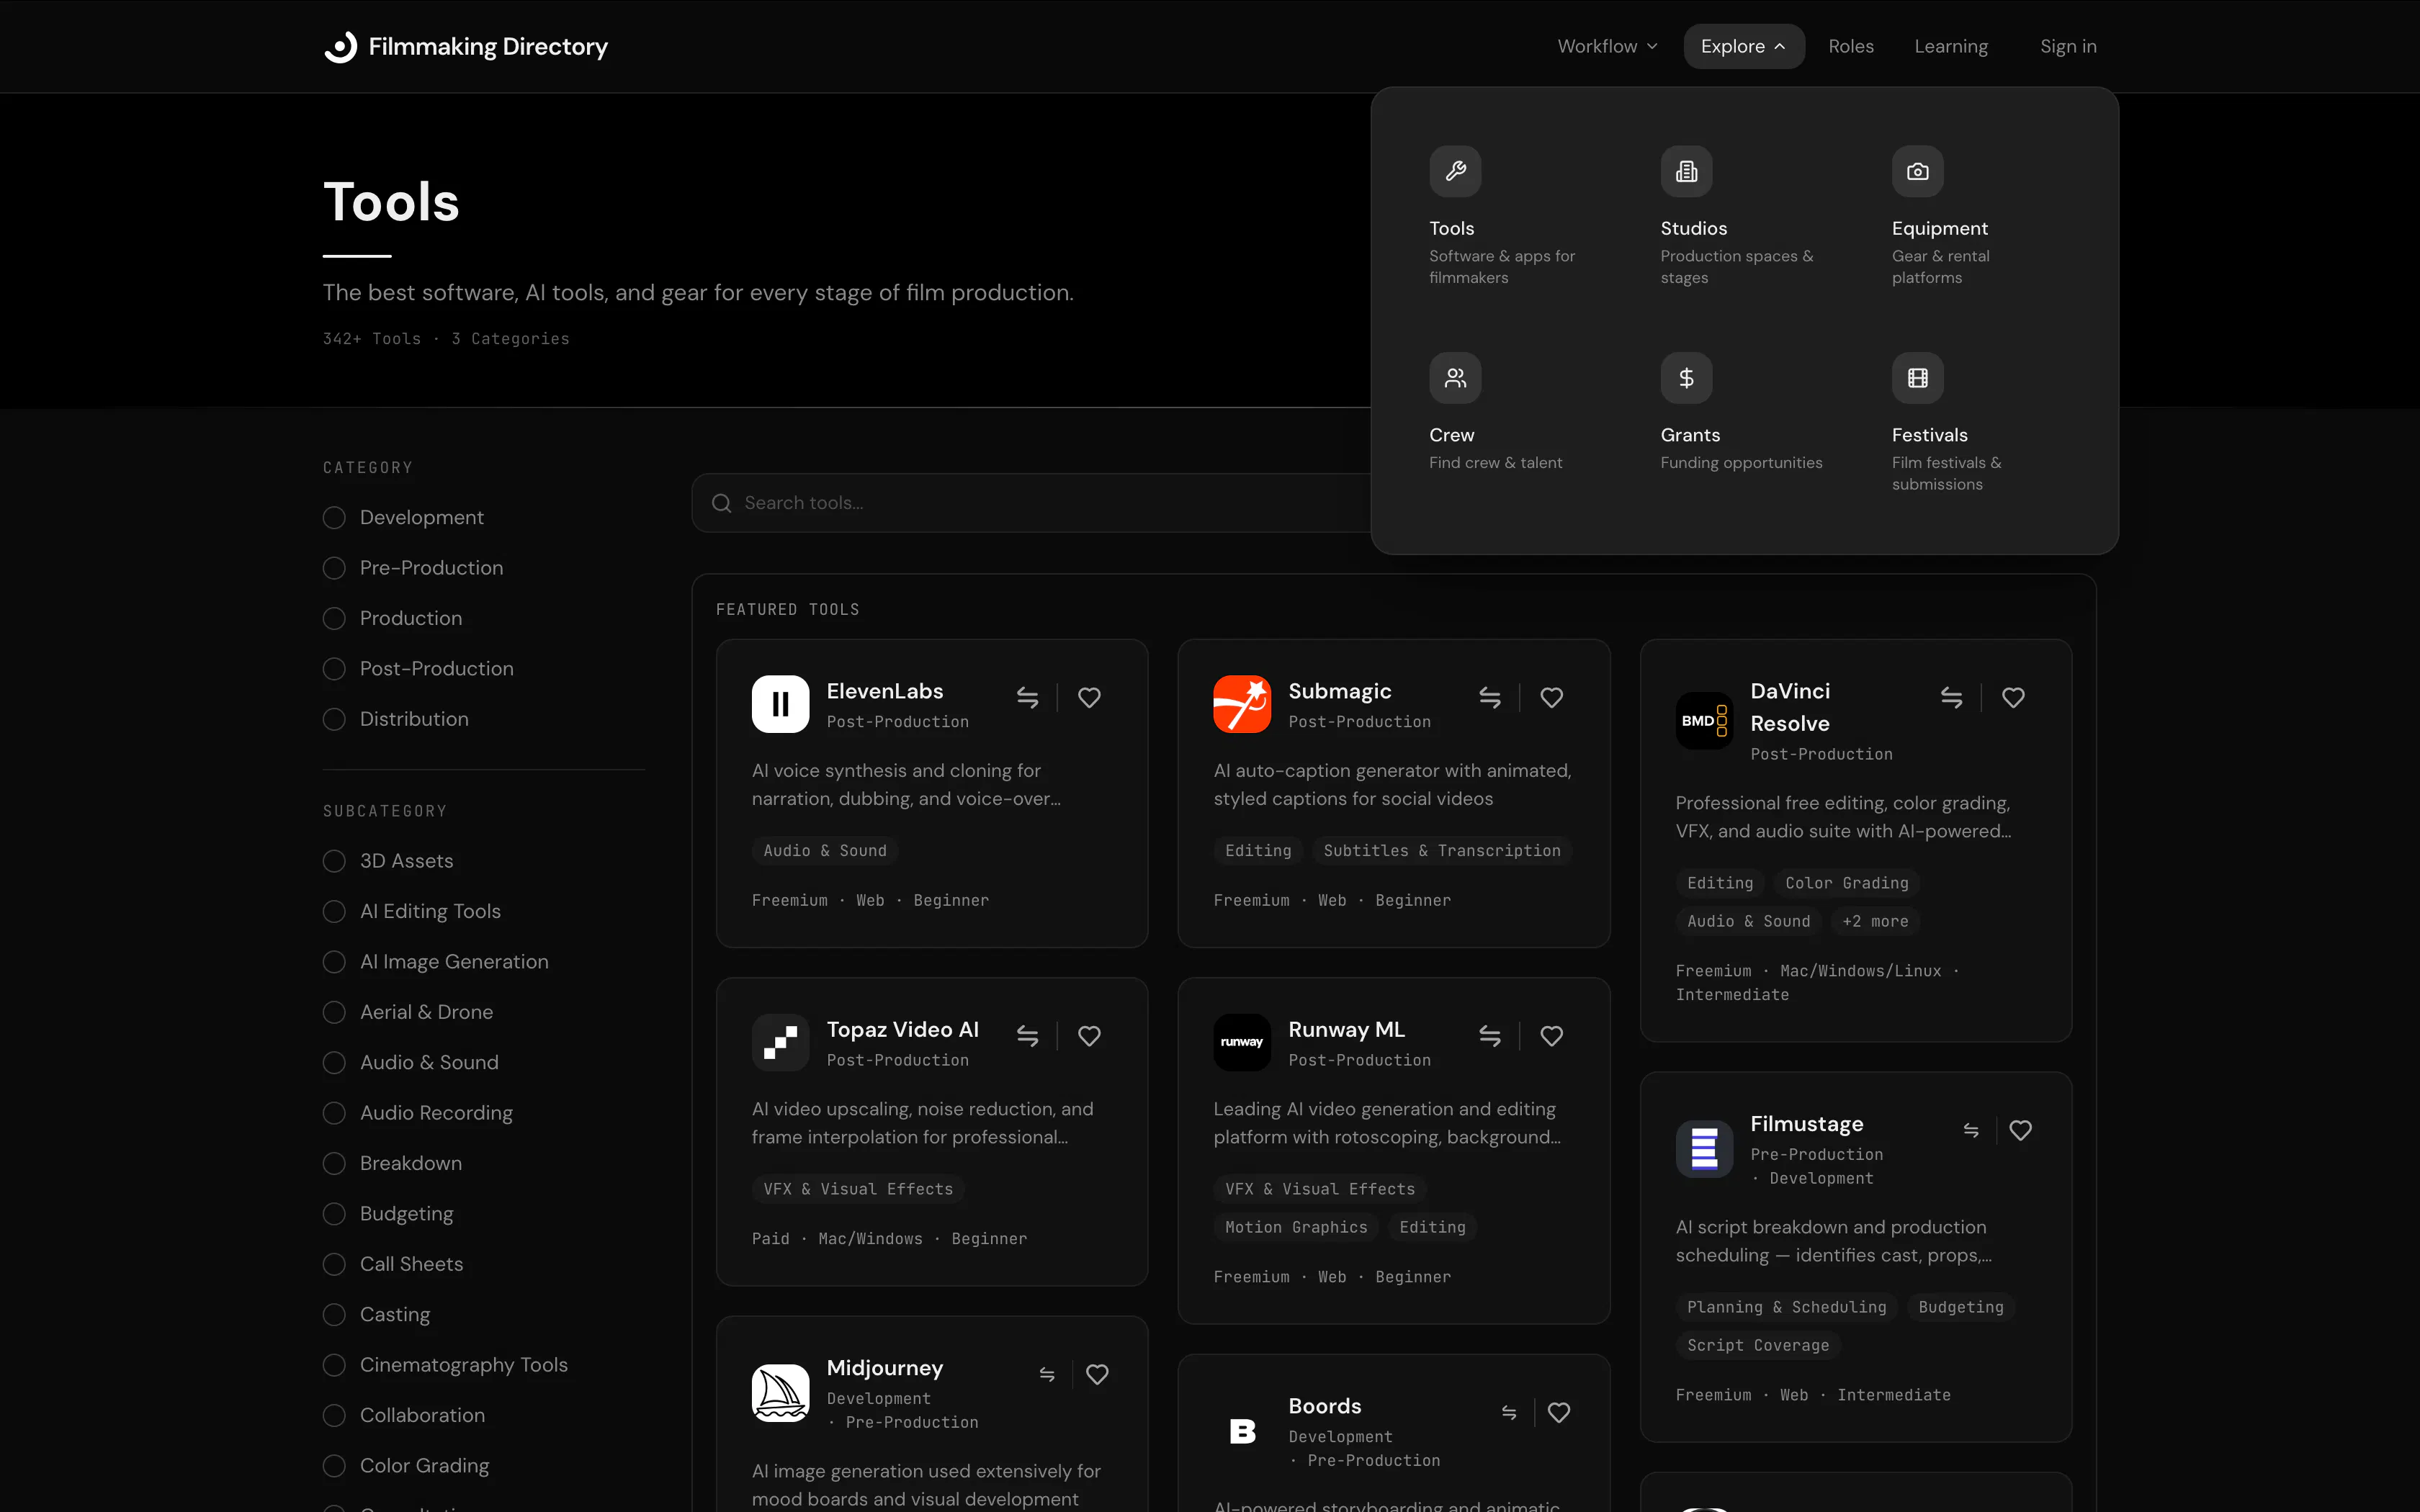Expand the Workflow dropdown menu
The image size is (2420, 1512).
[x=1607, y=46]
